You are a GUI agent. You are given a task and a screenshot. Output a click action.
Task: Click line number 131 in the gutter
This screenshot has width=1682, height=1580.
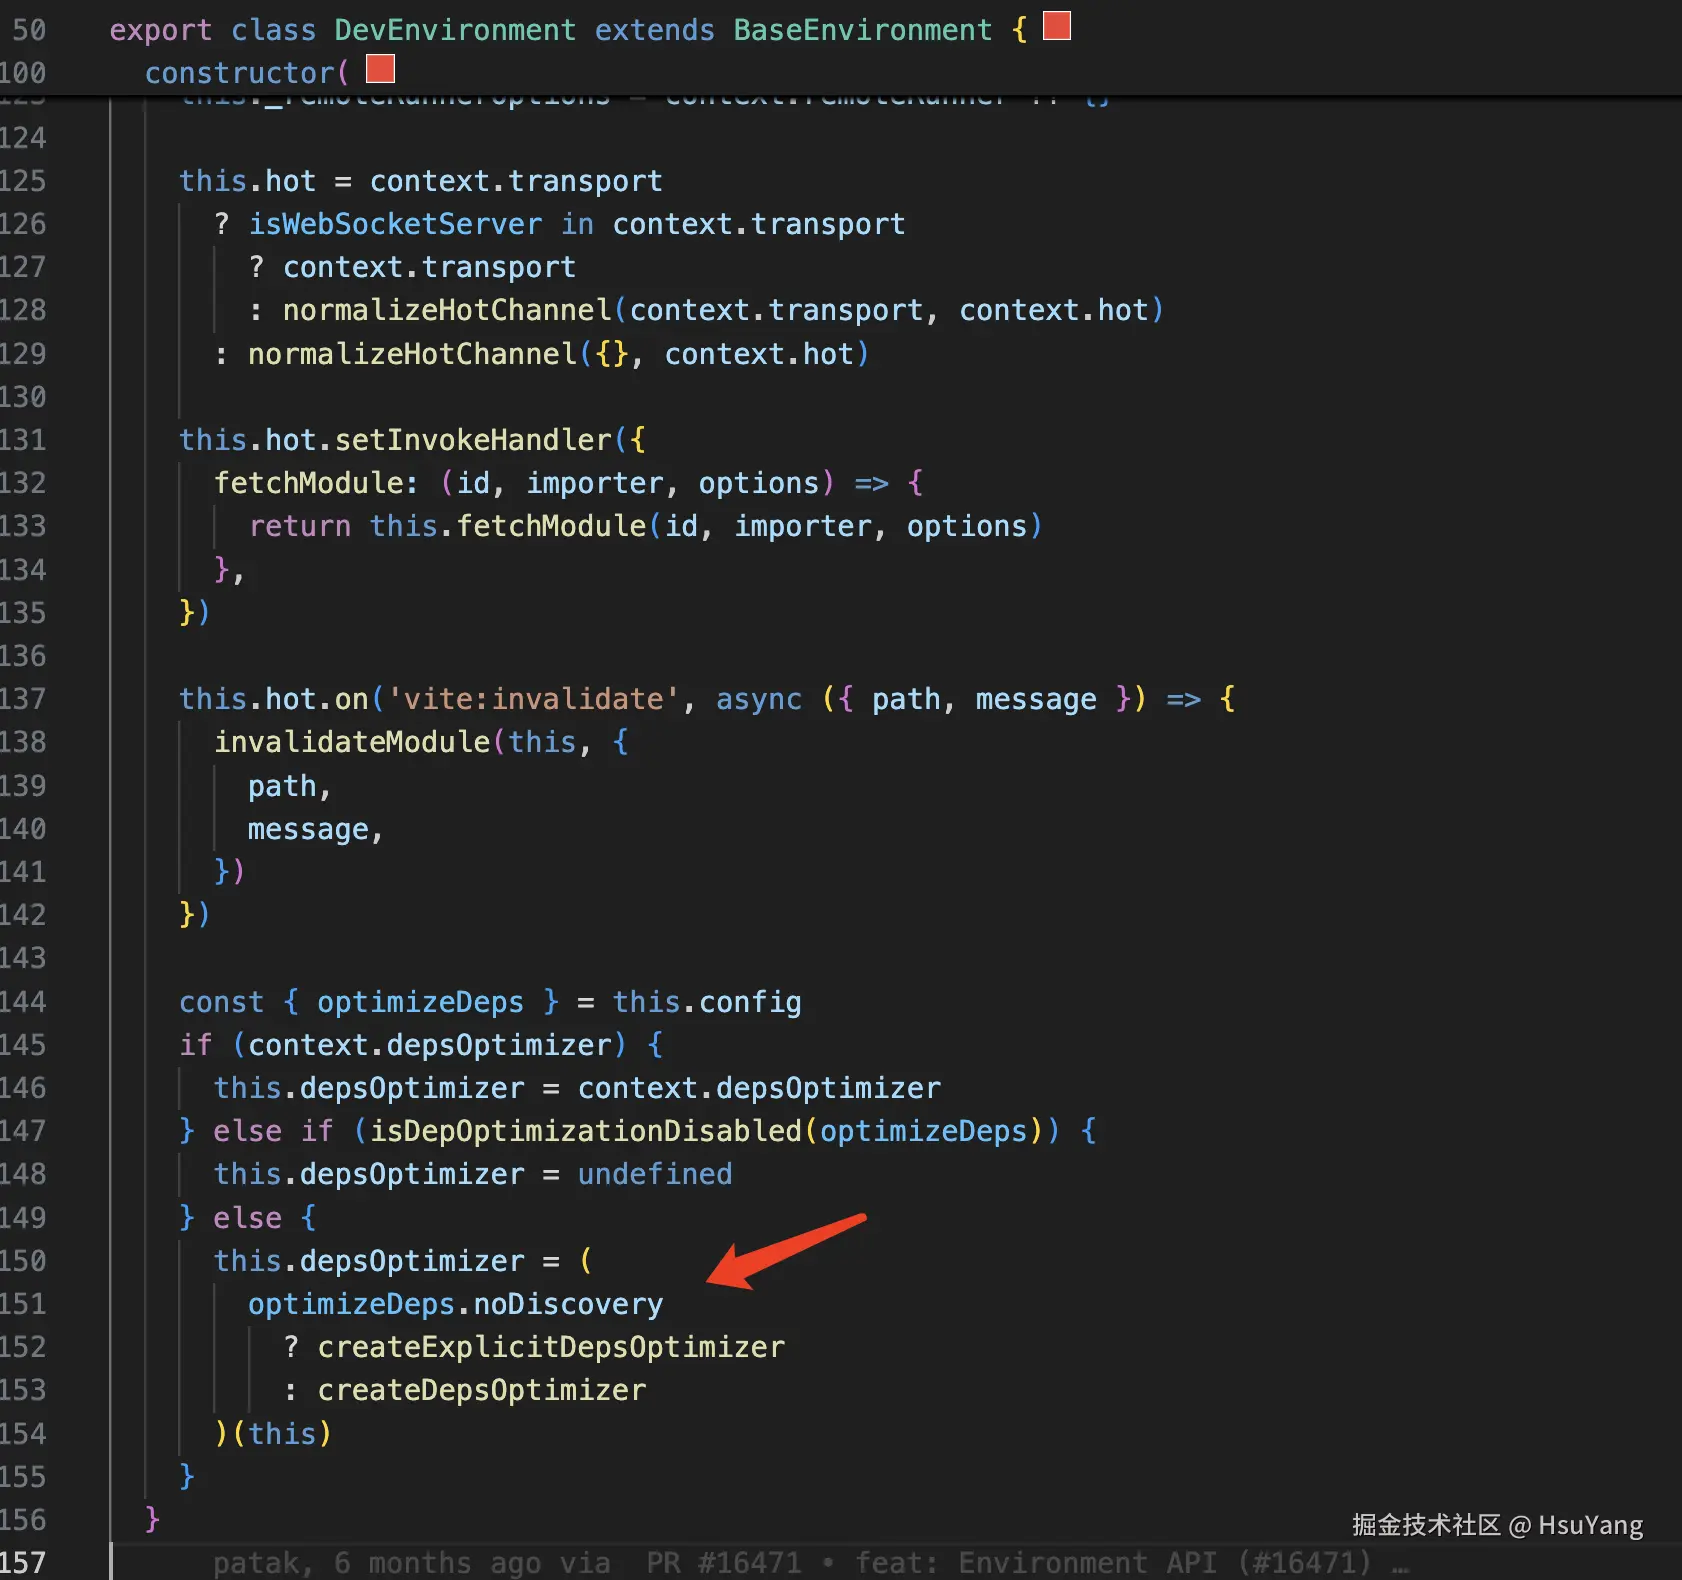(23, 440)
